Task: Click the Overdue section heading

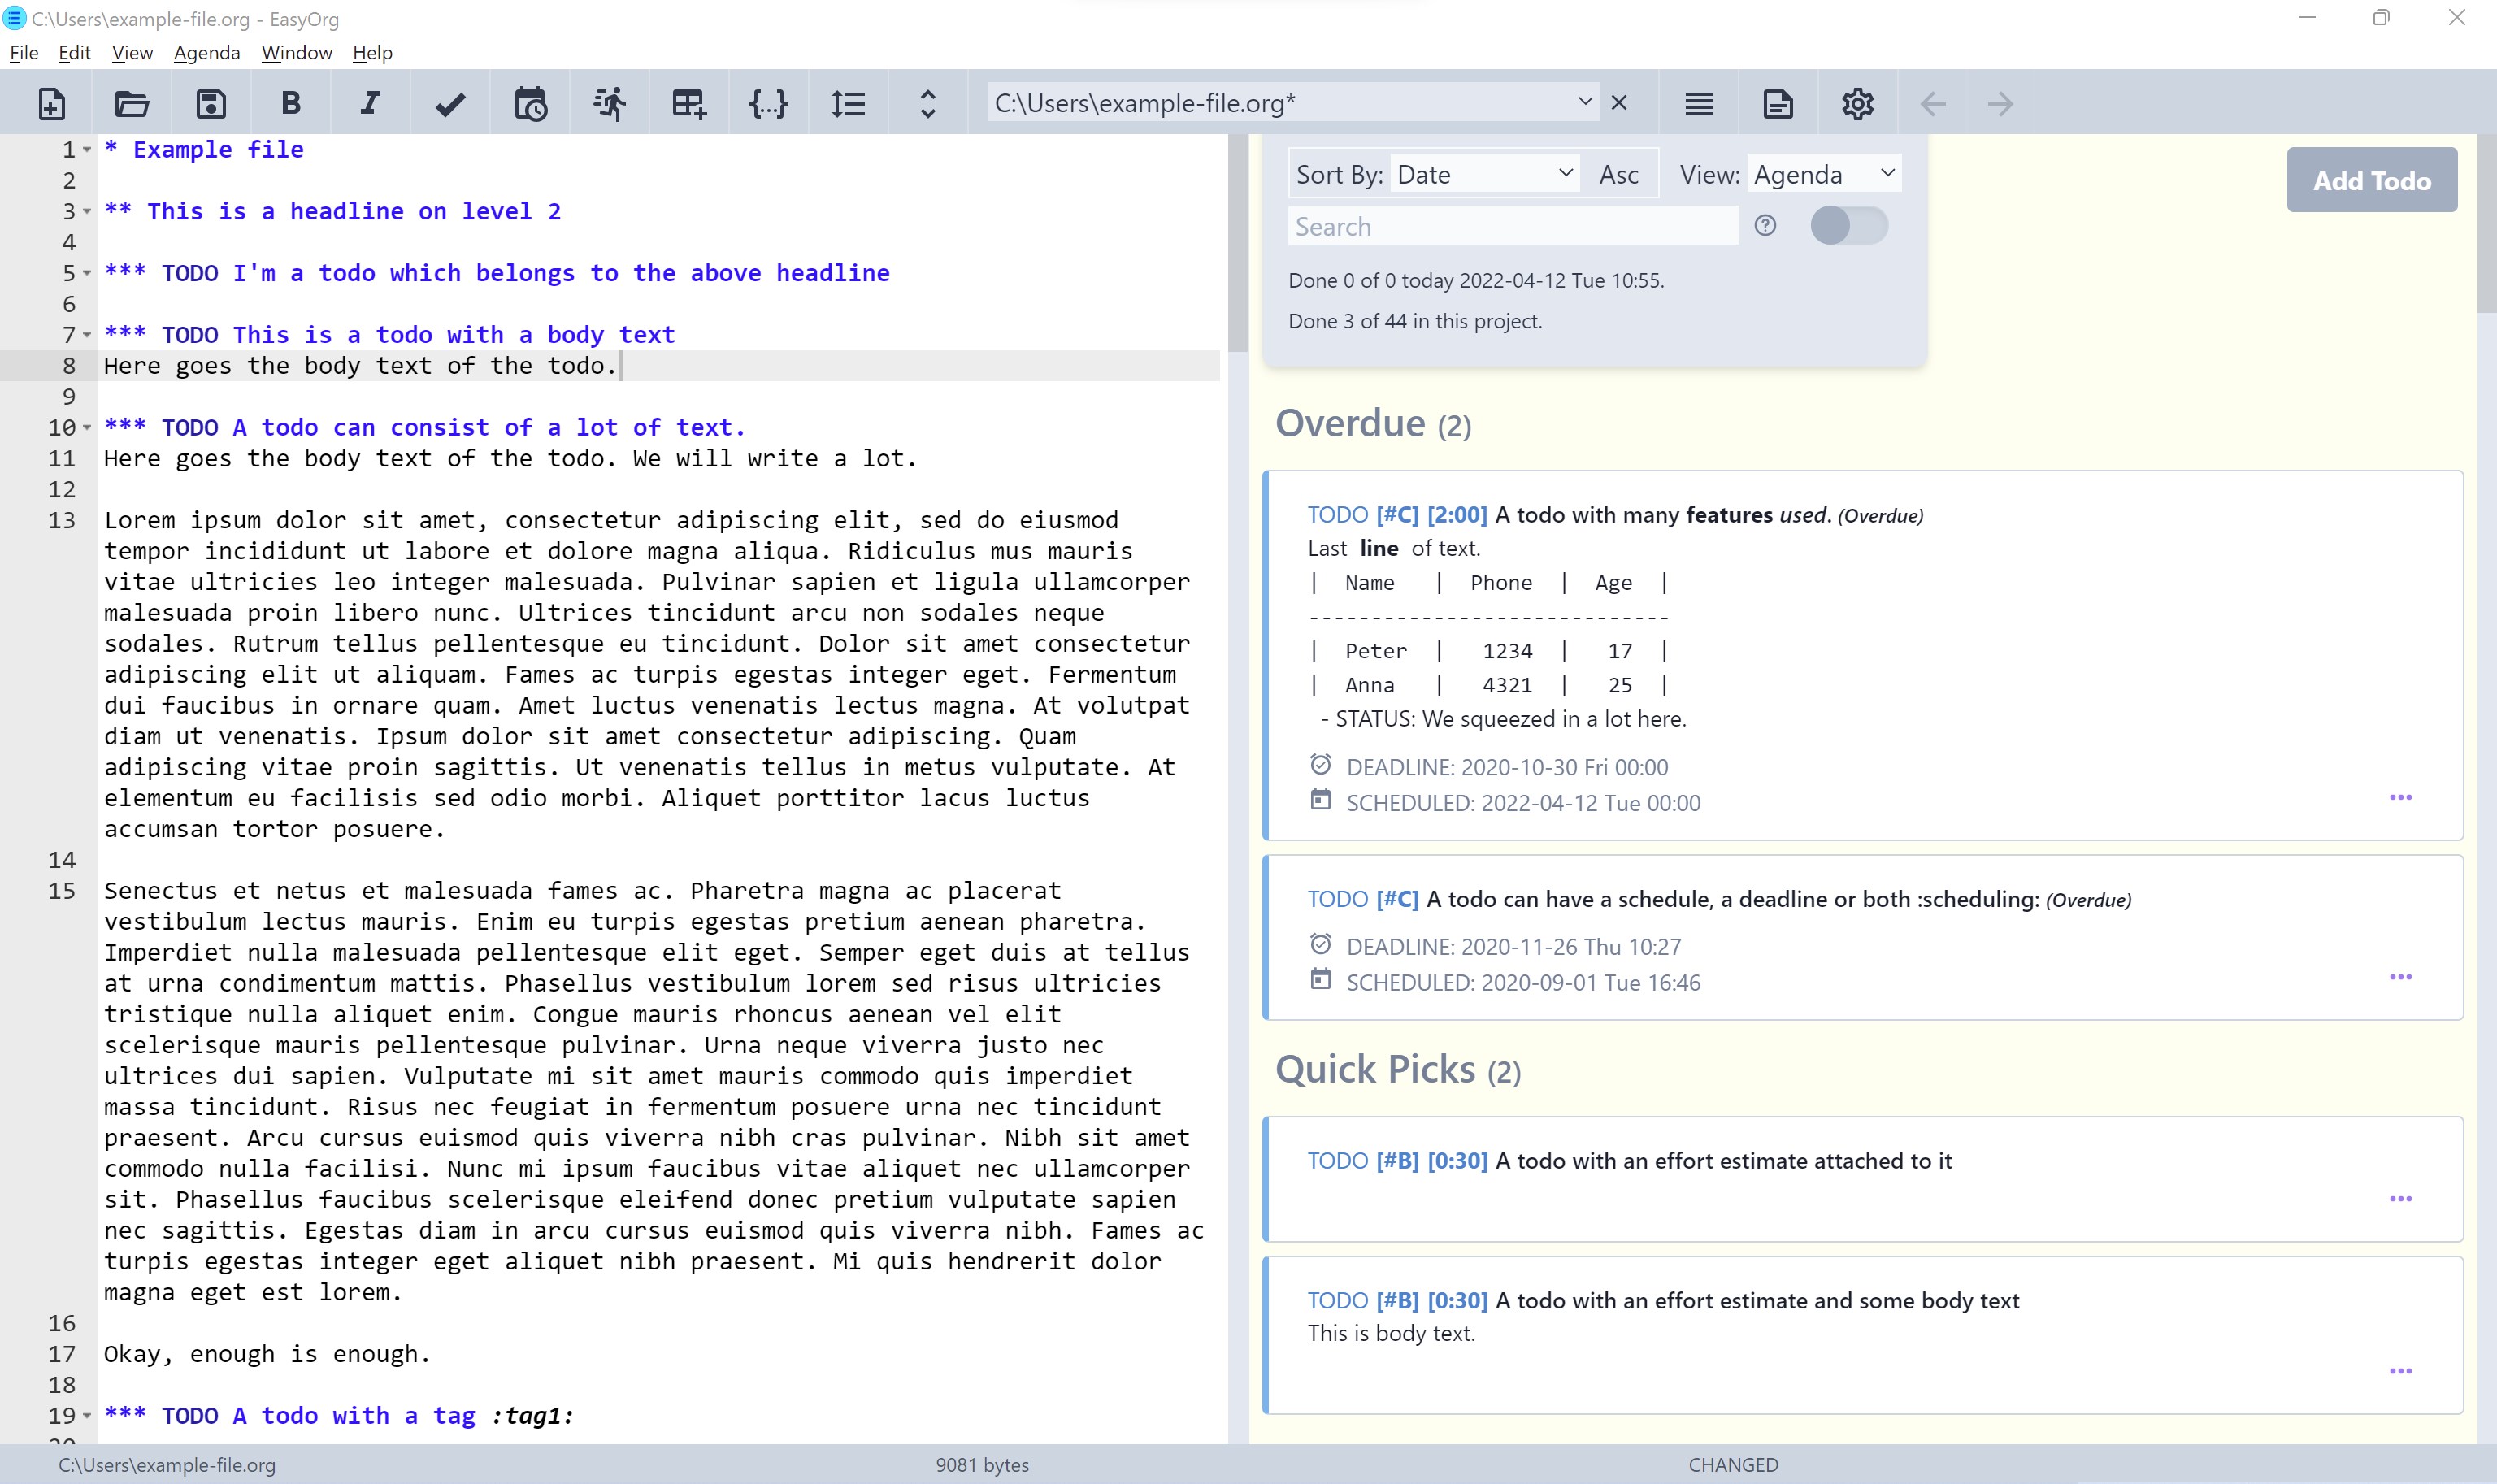Action: tap(1373, 424)
